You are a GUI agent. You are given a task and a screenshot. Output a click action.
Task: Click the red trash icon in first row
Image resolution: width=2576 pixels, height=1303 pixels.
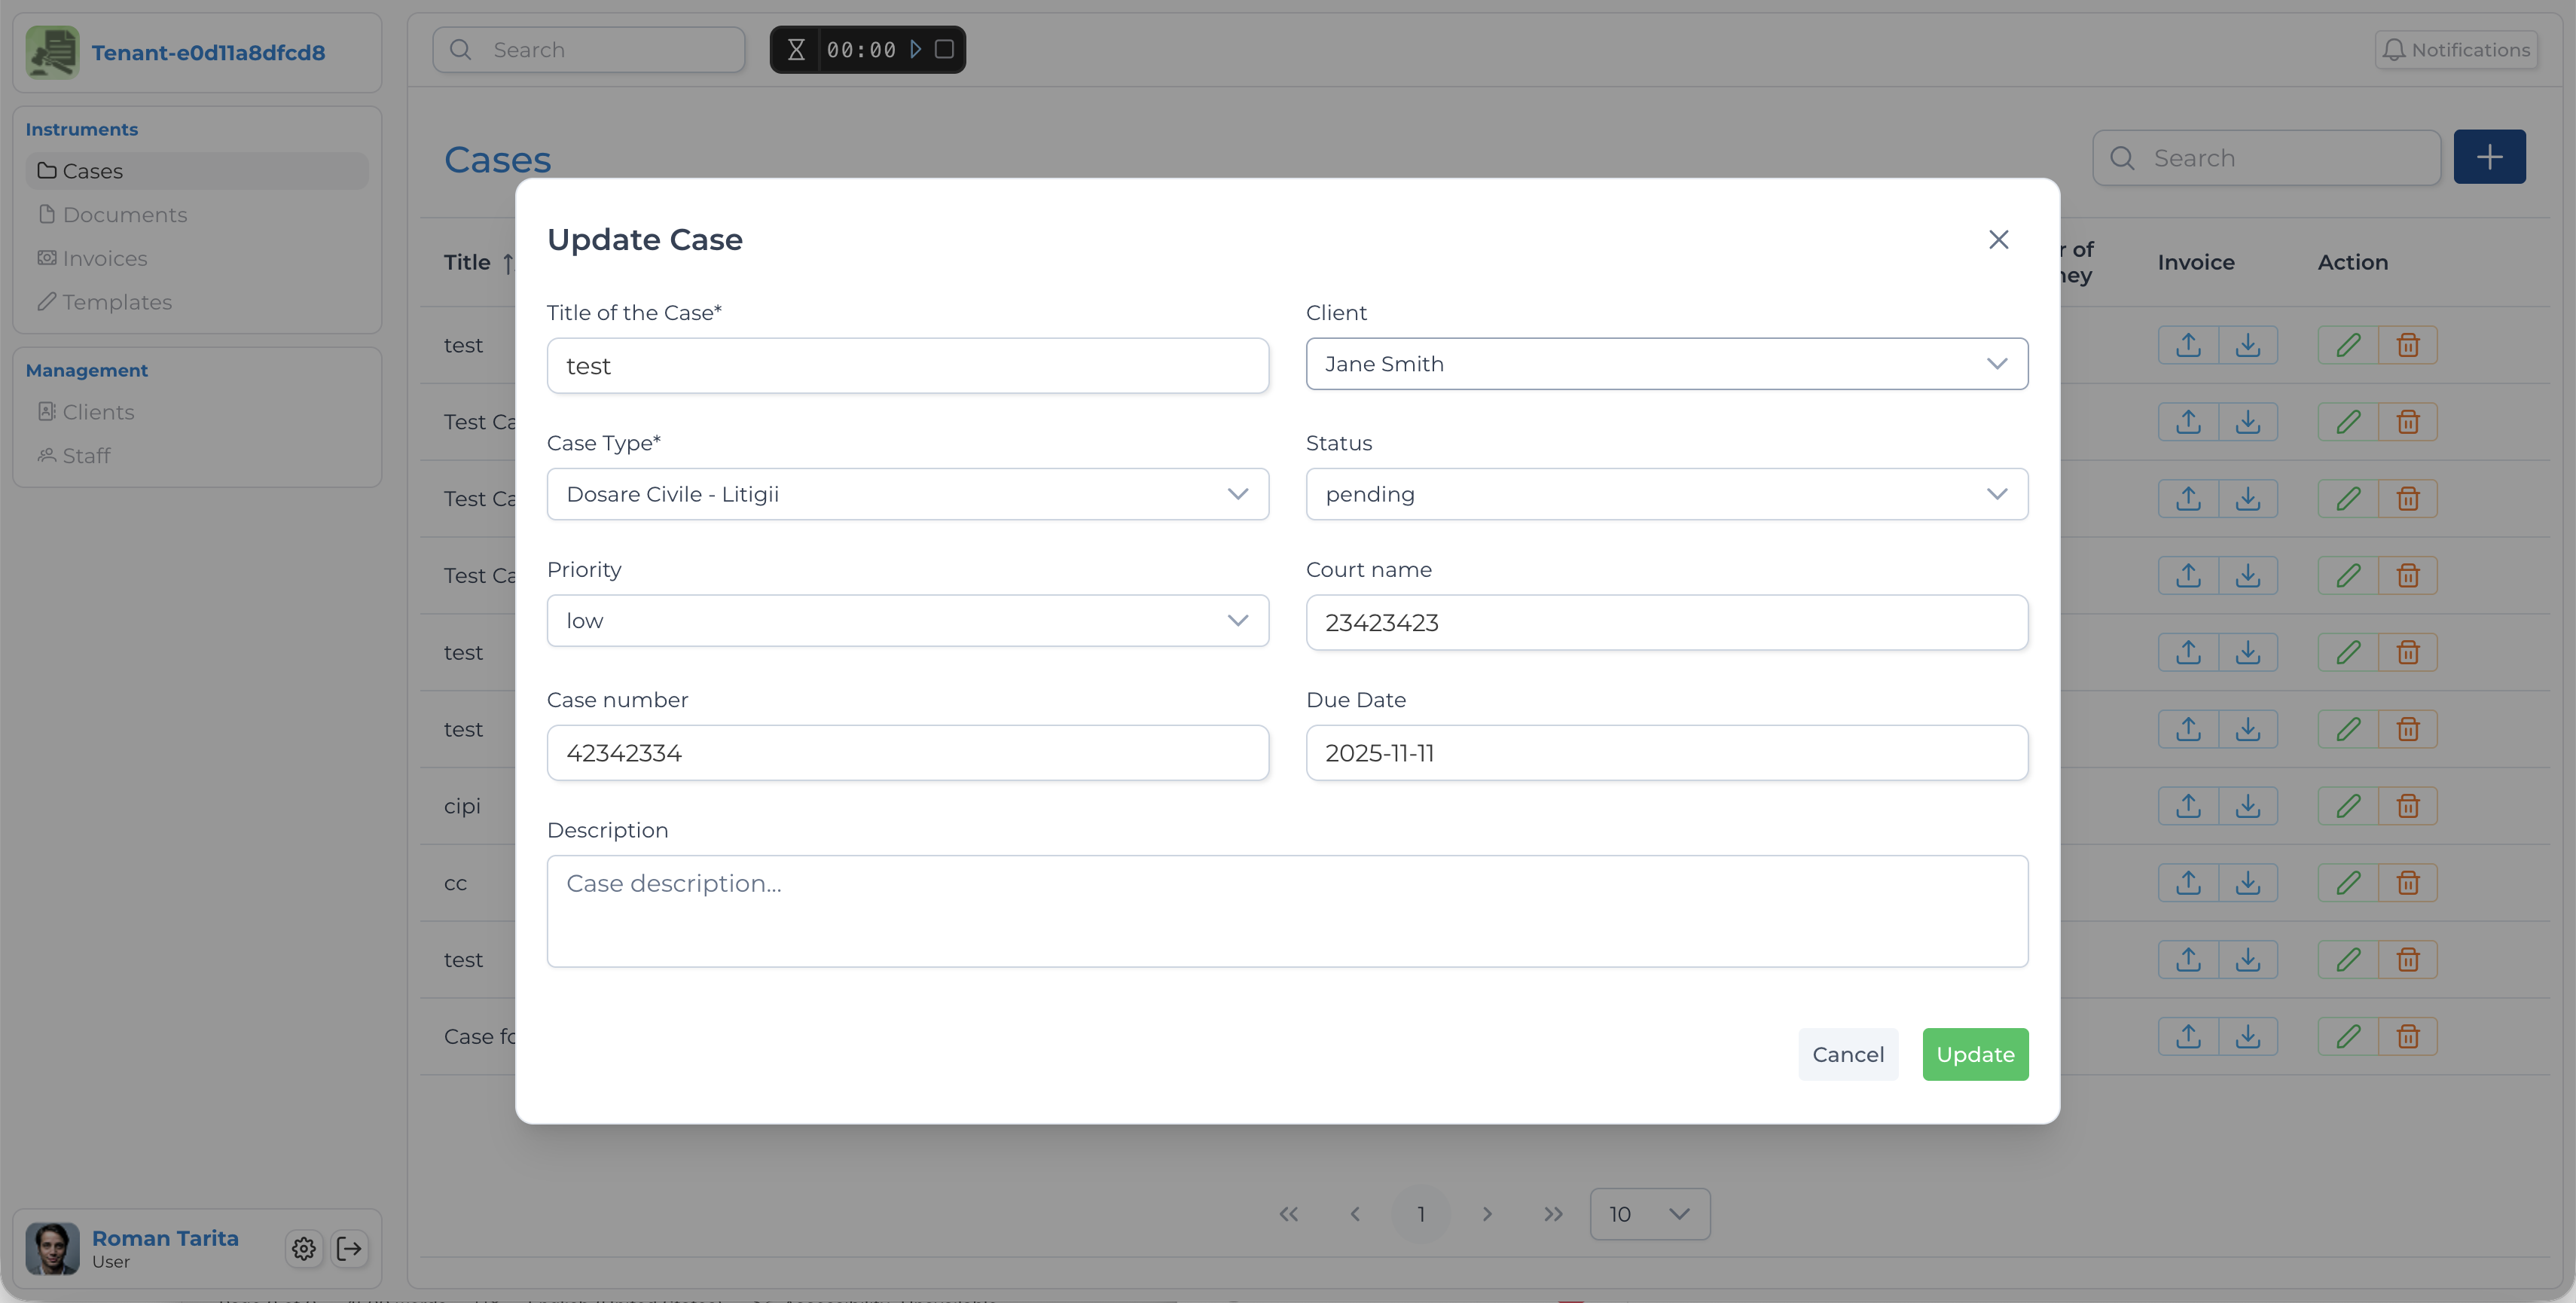click(x=2407, y=345)
